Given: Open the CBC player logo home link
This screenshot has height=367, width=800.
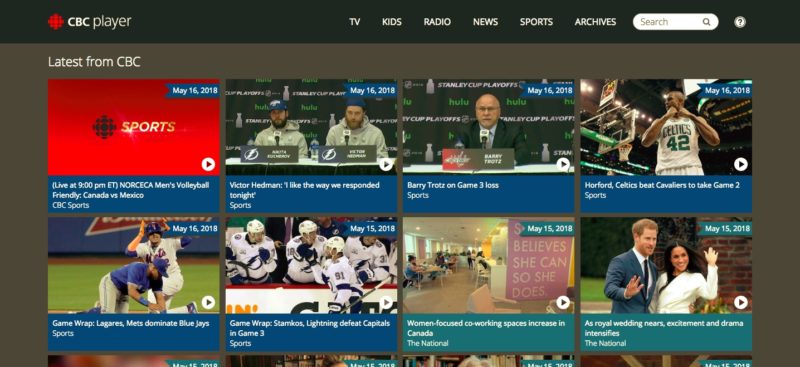Looking at the screenshot, I should coord(90,22).
